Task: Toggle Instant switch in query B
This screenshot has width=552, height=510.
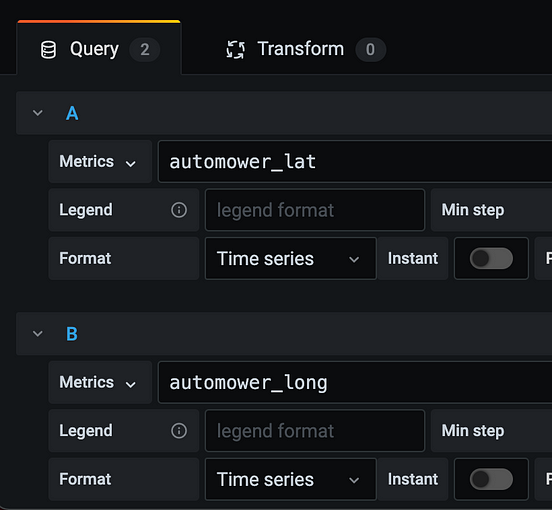Action: coord(491,479)
